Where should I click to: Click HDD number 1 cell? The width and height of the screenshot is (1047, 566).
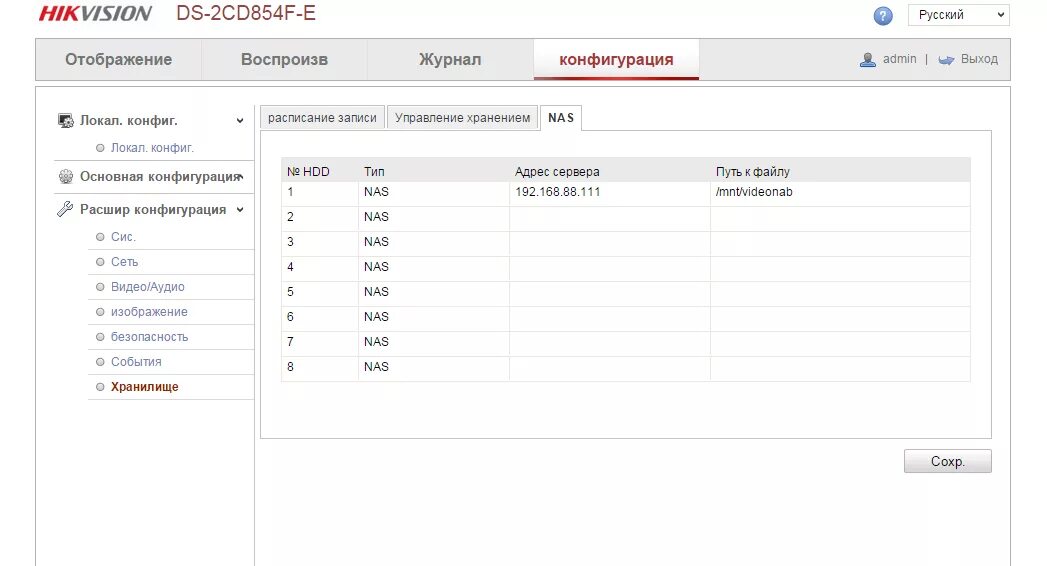pyautogui.click(x=320, y=192)
